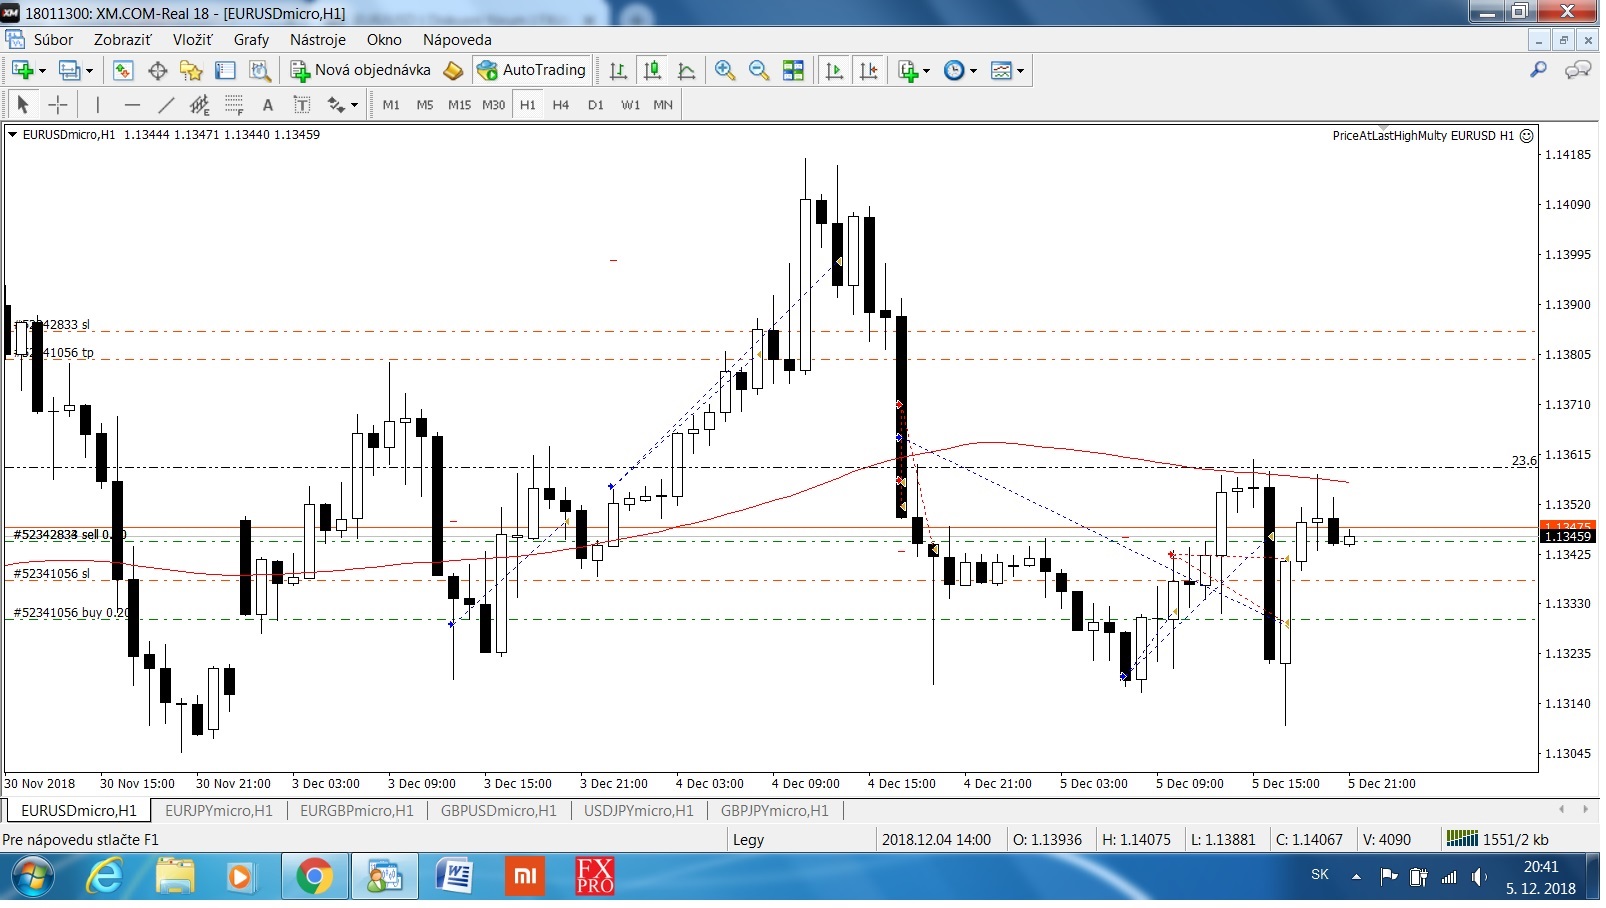1606x908 pixels.
Task: Open the Súbor menu
Action: (x=53, y=40)
